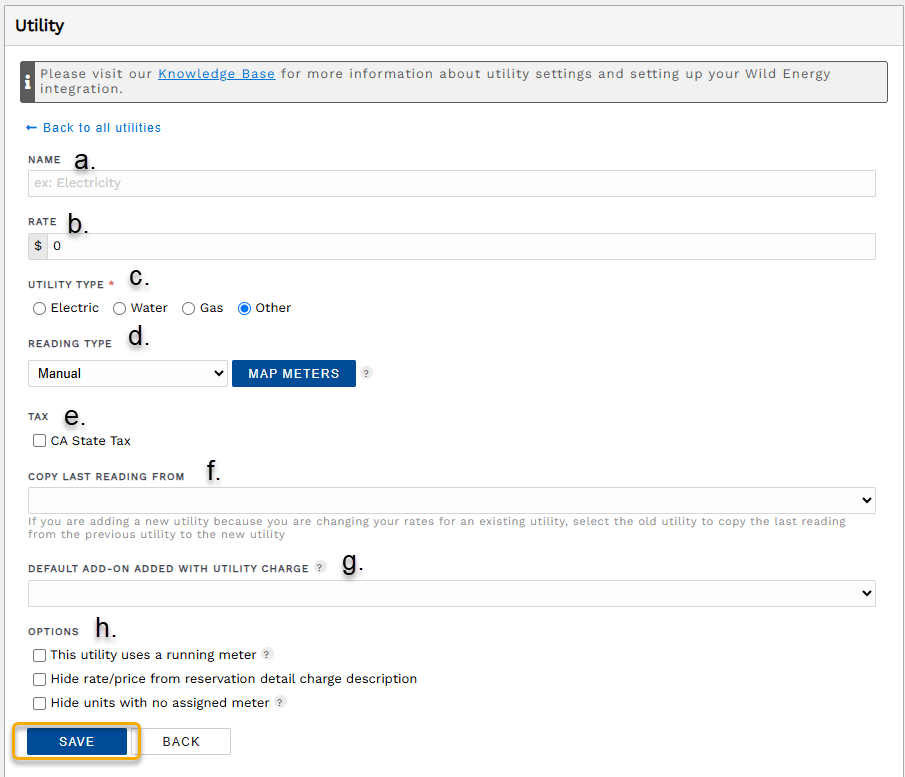Check 'This utility uses a running meter'
This screenshot has height=777, width=905.
[39, 655]
